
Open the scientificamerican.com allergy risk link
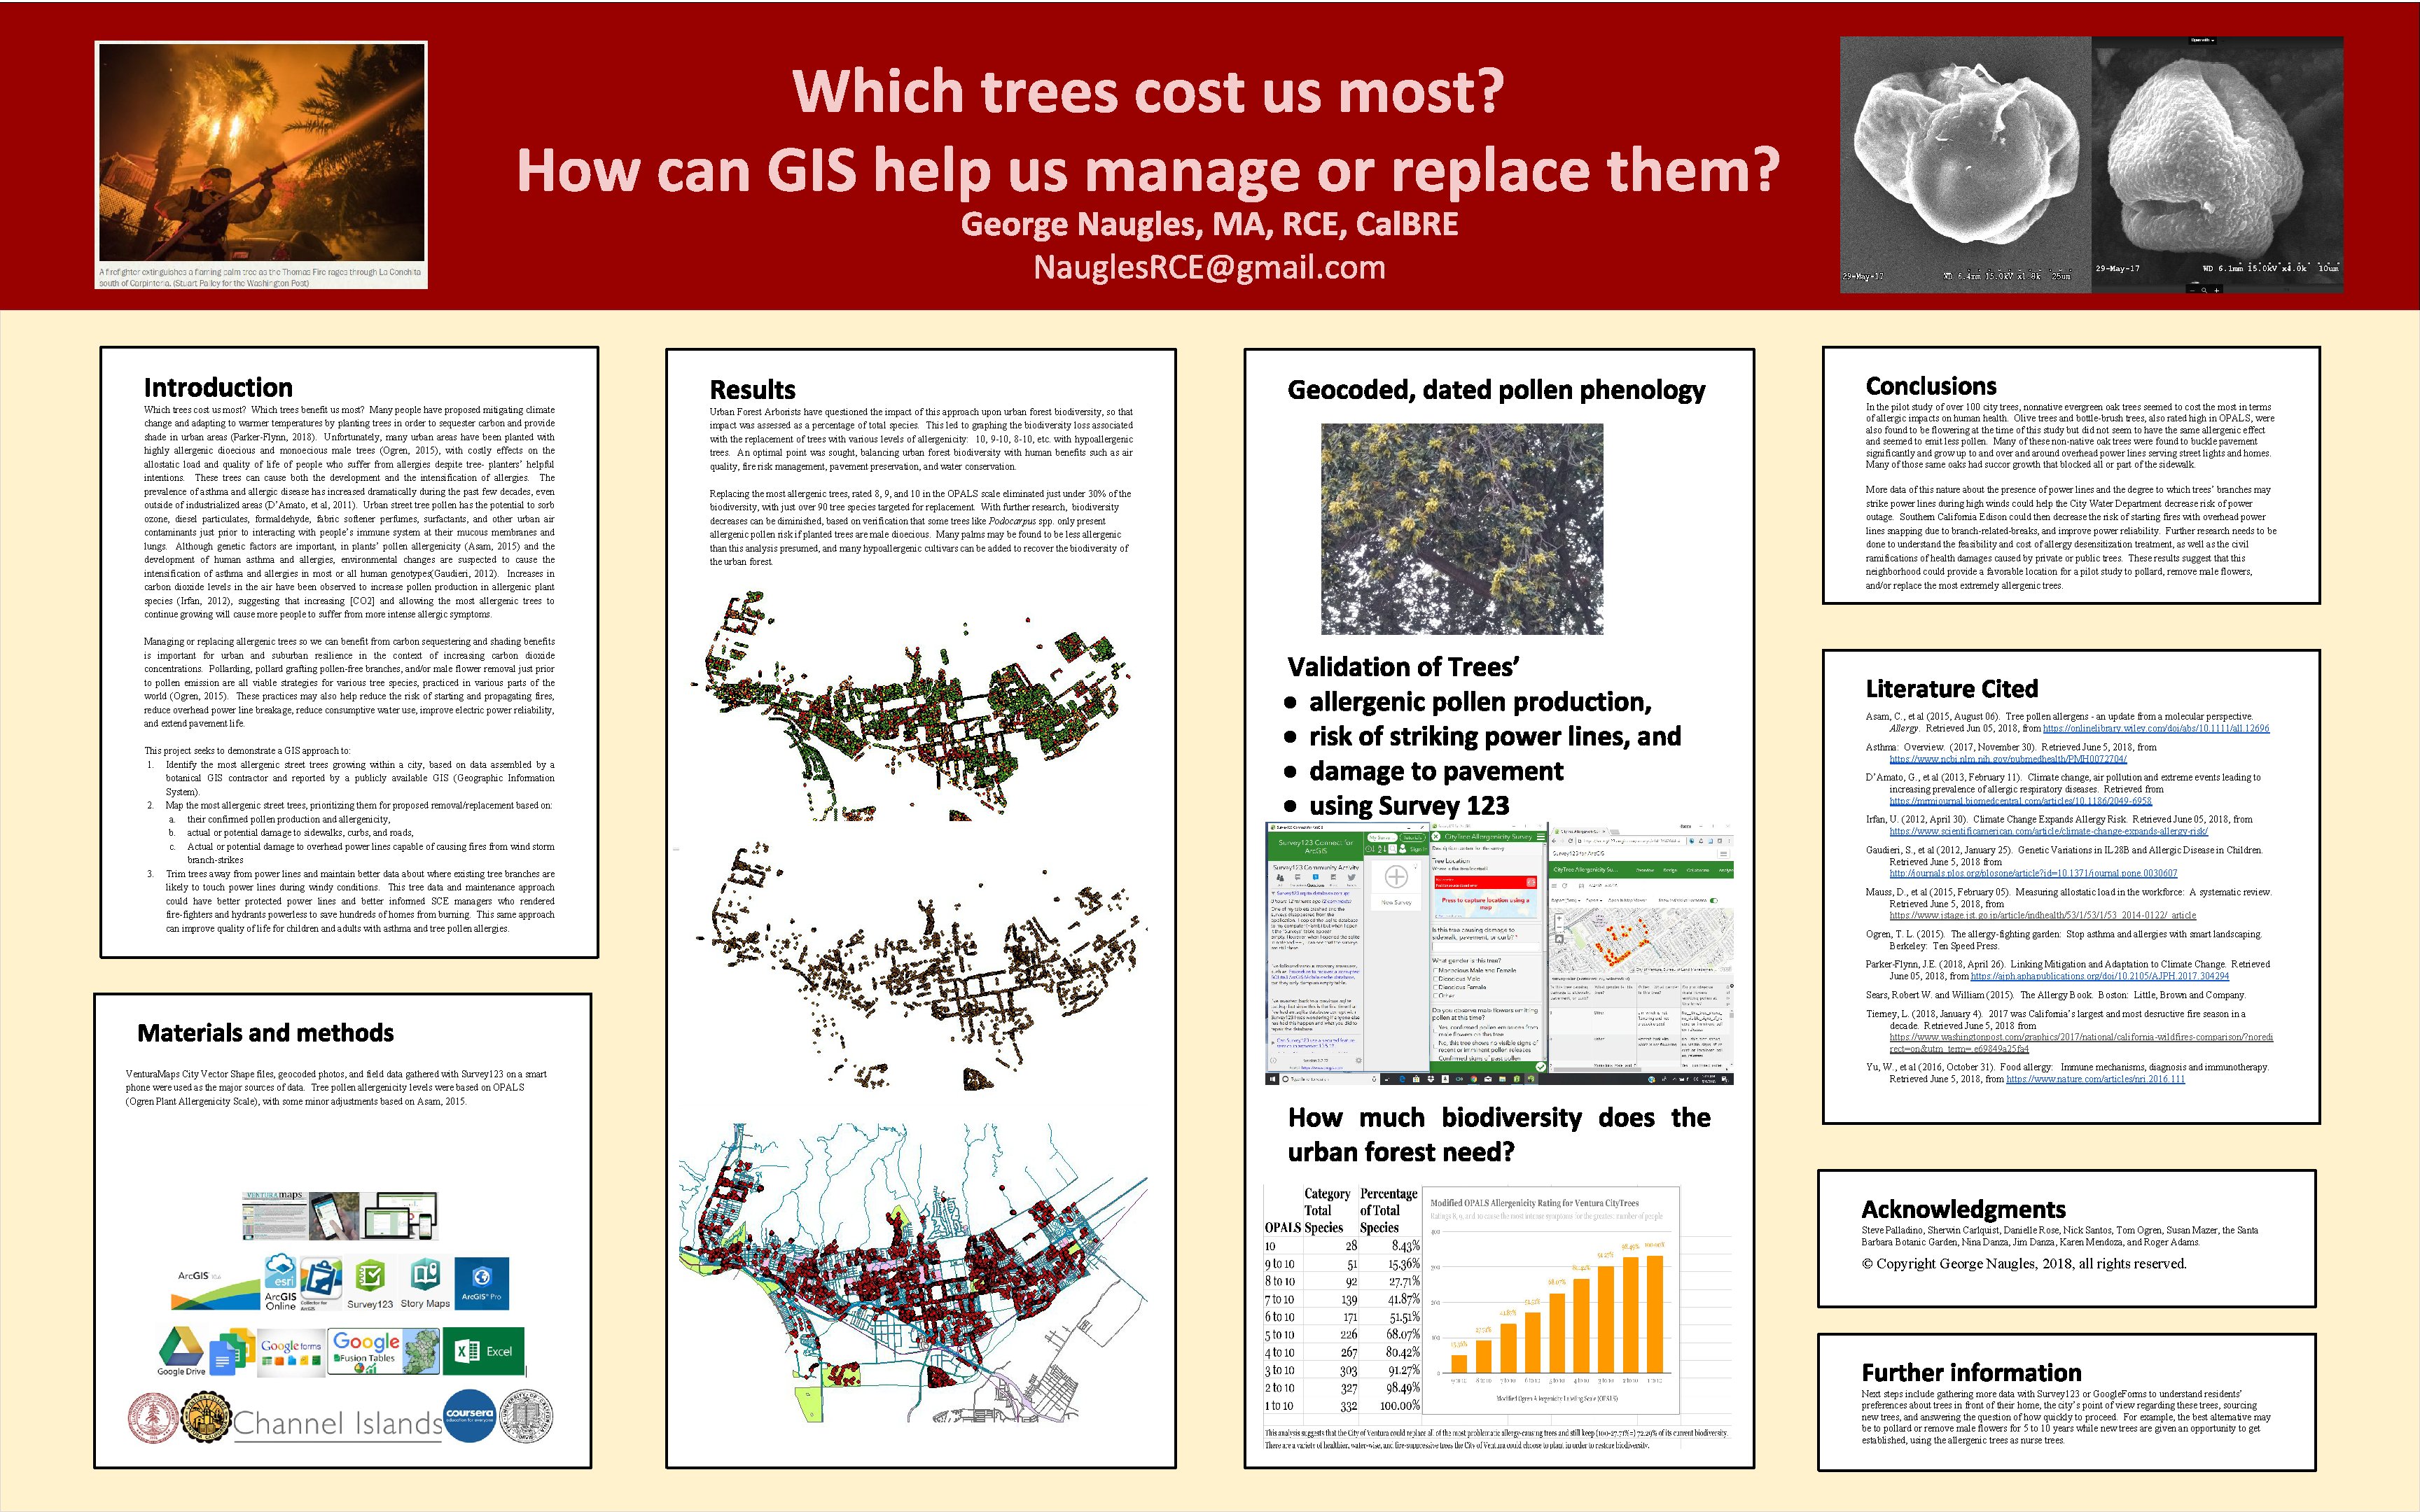pos(2048,831)
